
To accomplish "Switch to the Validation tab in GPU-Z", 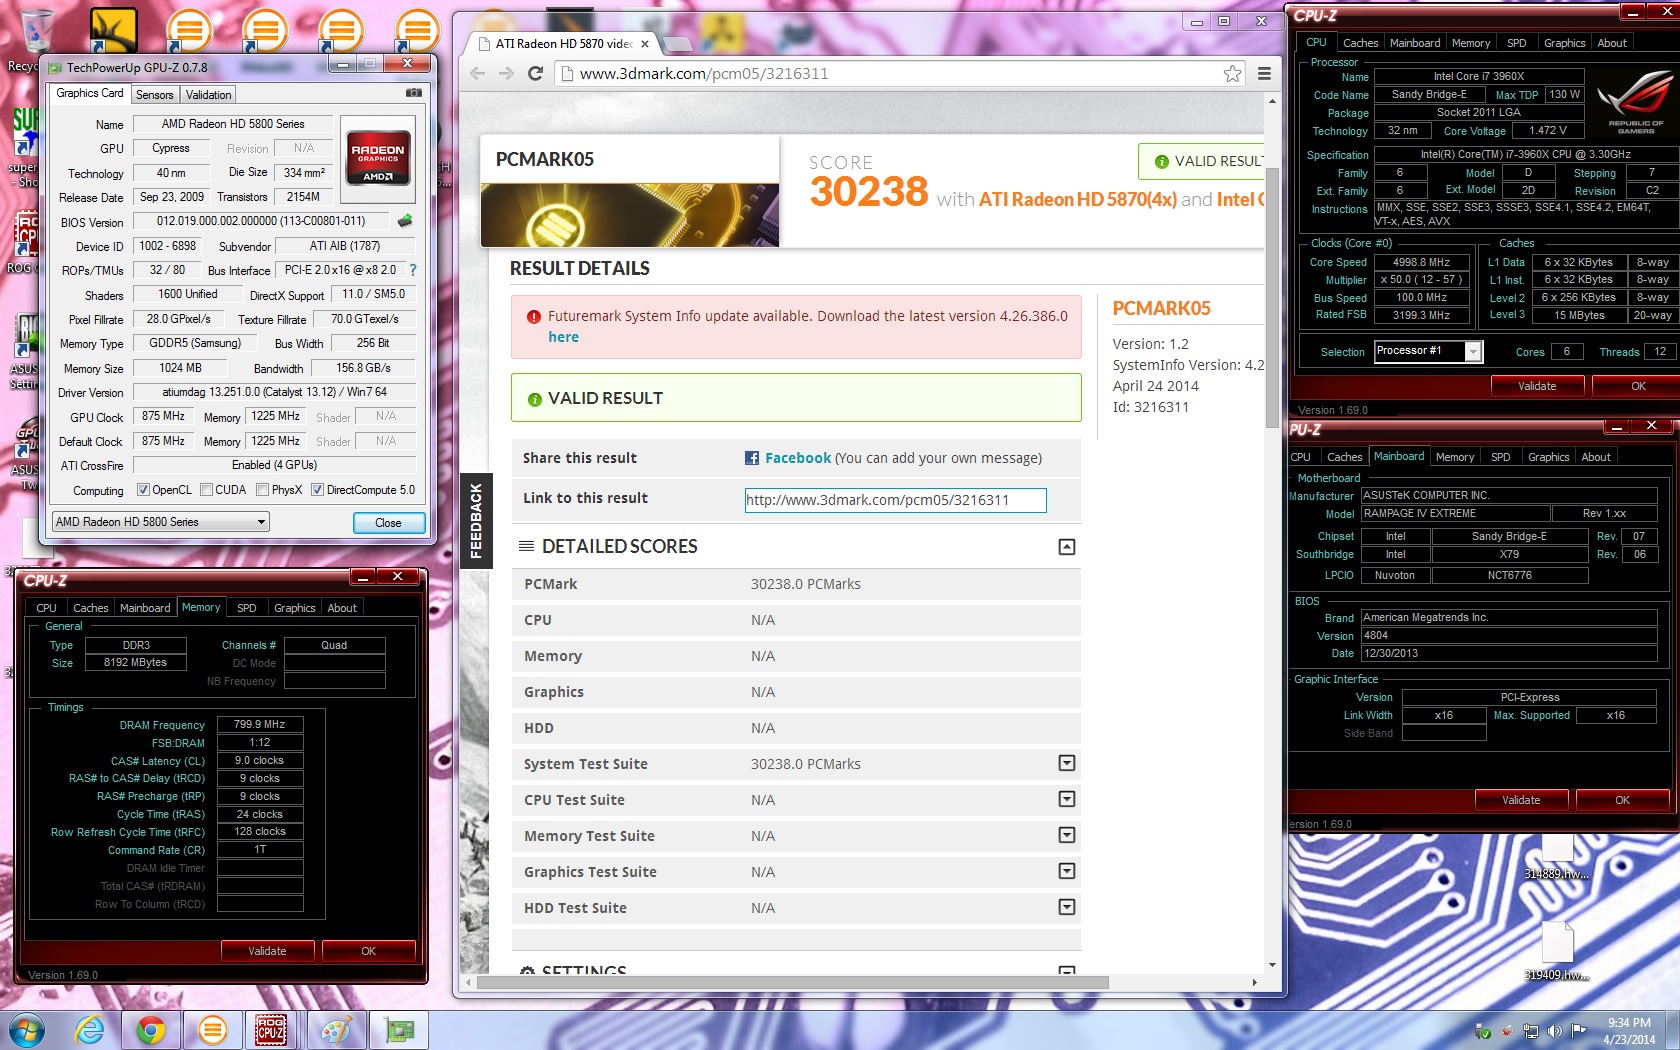I will click(208, 95).
